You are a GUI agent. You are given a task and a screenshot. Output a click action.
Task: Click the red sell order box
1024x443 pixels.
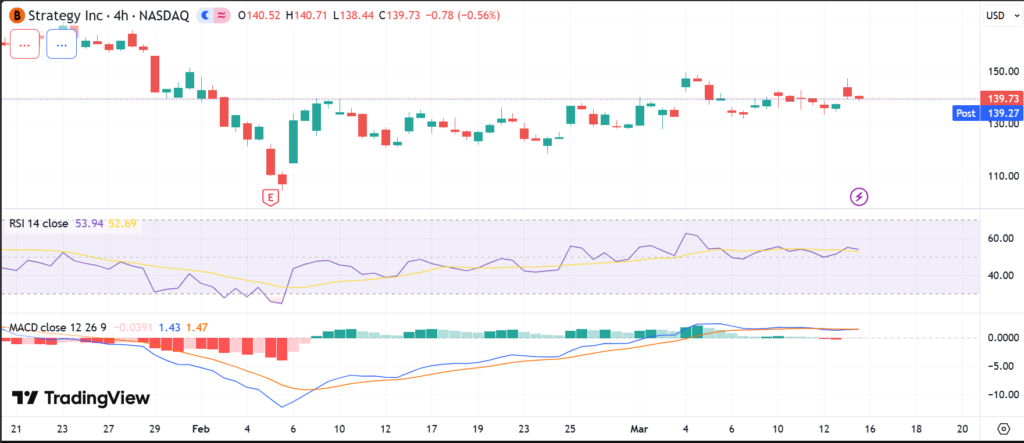click(25, 45)
